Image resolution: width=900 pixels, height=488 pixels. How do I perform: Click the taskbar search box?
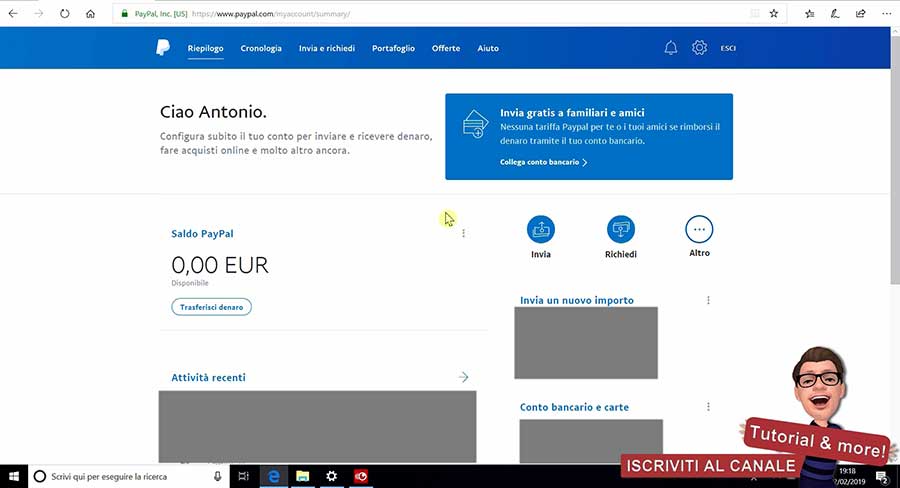129,476
